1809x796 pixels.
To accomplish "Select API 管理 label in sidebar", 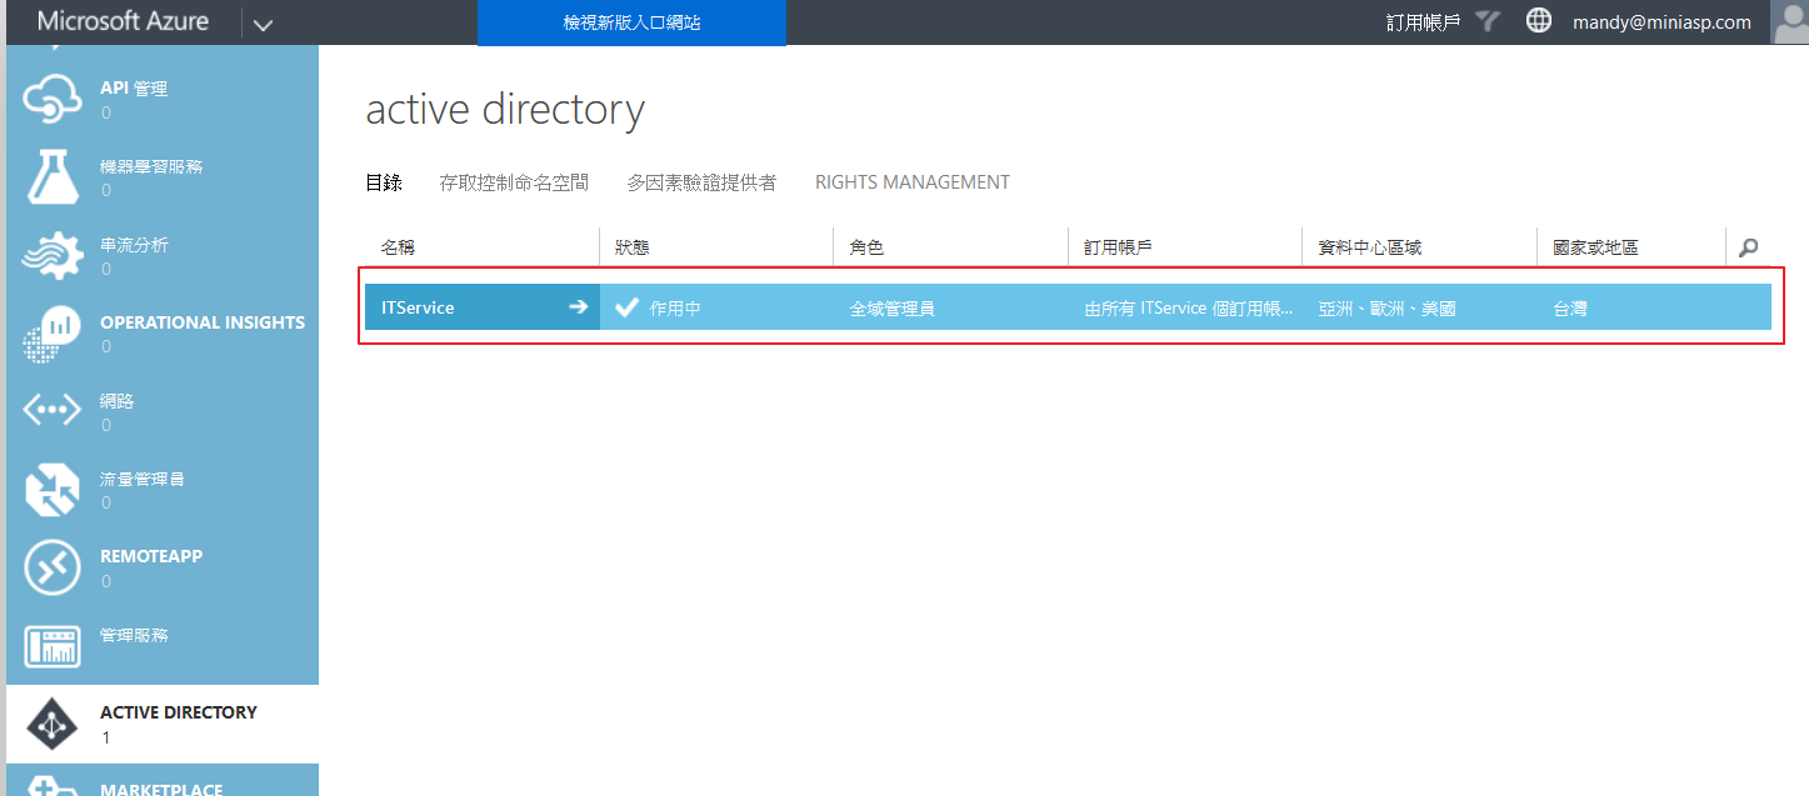I will click(133, 88).
